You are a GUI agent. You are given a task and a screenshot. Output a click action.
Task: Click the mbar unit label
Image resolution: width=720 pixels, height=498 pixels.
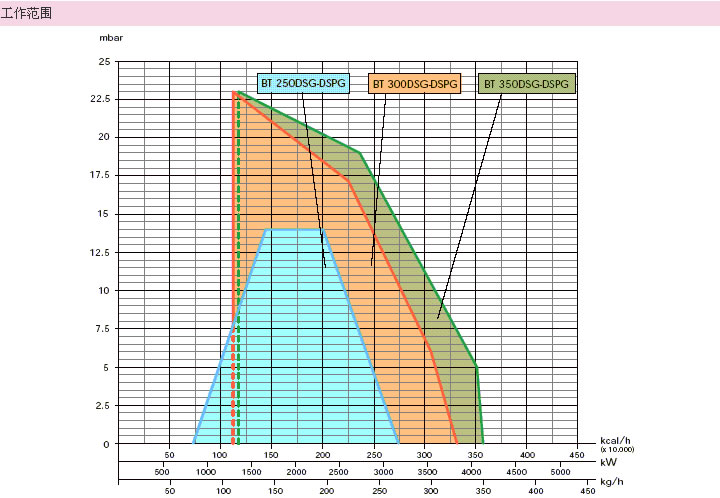click(x=109, y=37)
